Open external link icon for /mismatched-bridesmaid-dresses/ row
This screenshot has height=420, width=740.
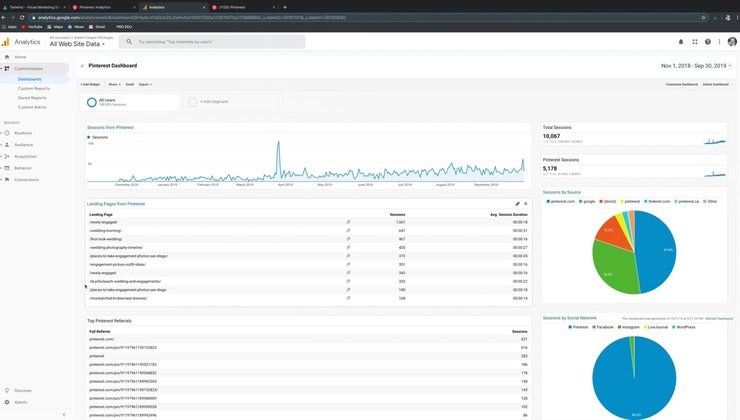[348, 298]
